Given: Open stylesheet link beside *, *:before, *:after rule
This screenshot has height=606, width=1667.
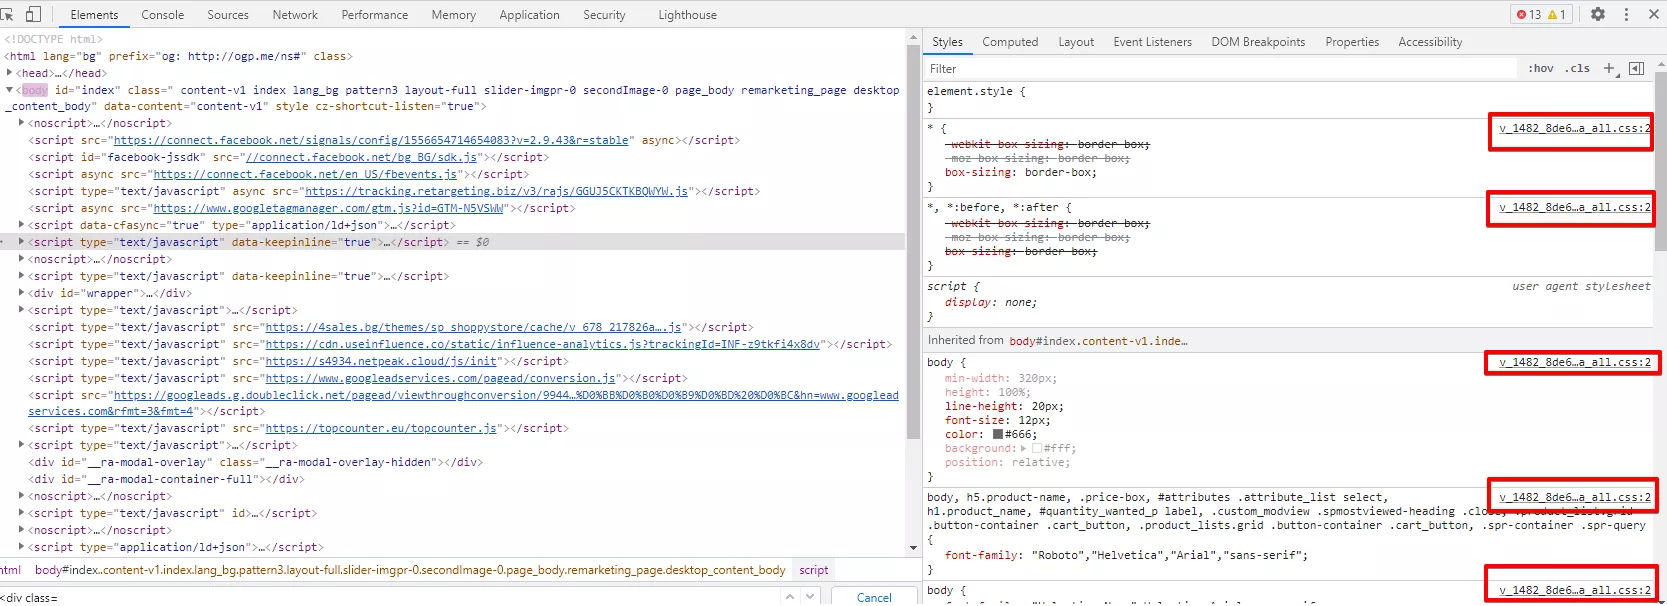Looking at the screenshot, I should [x=1575, y=208].
